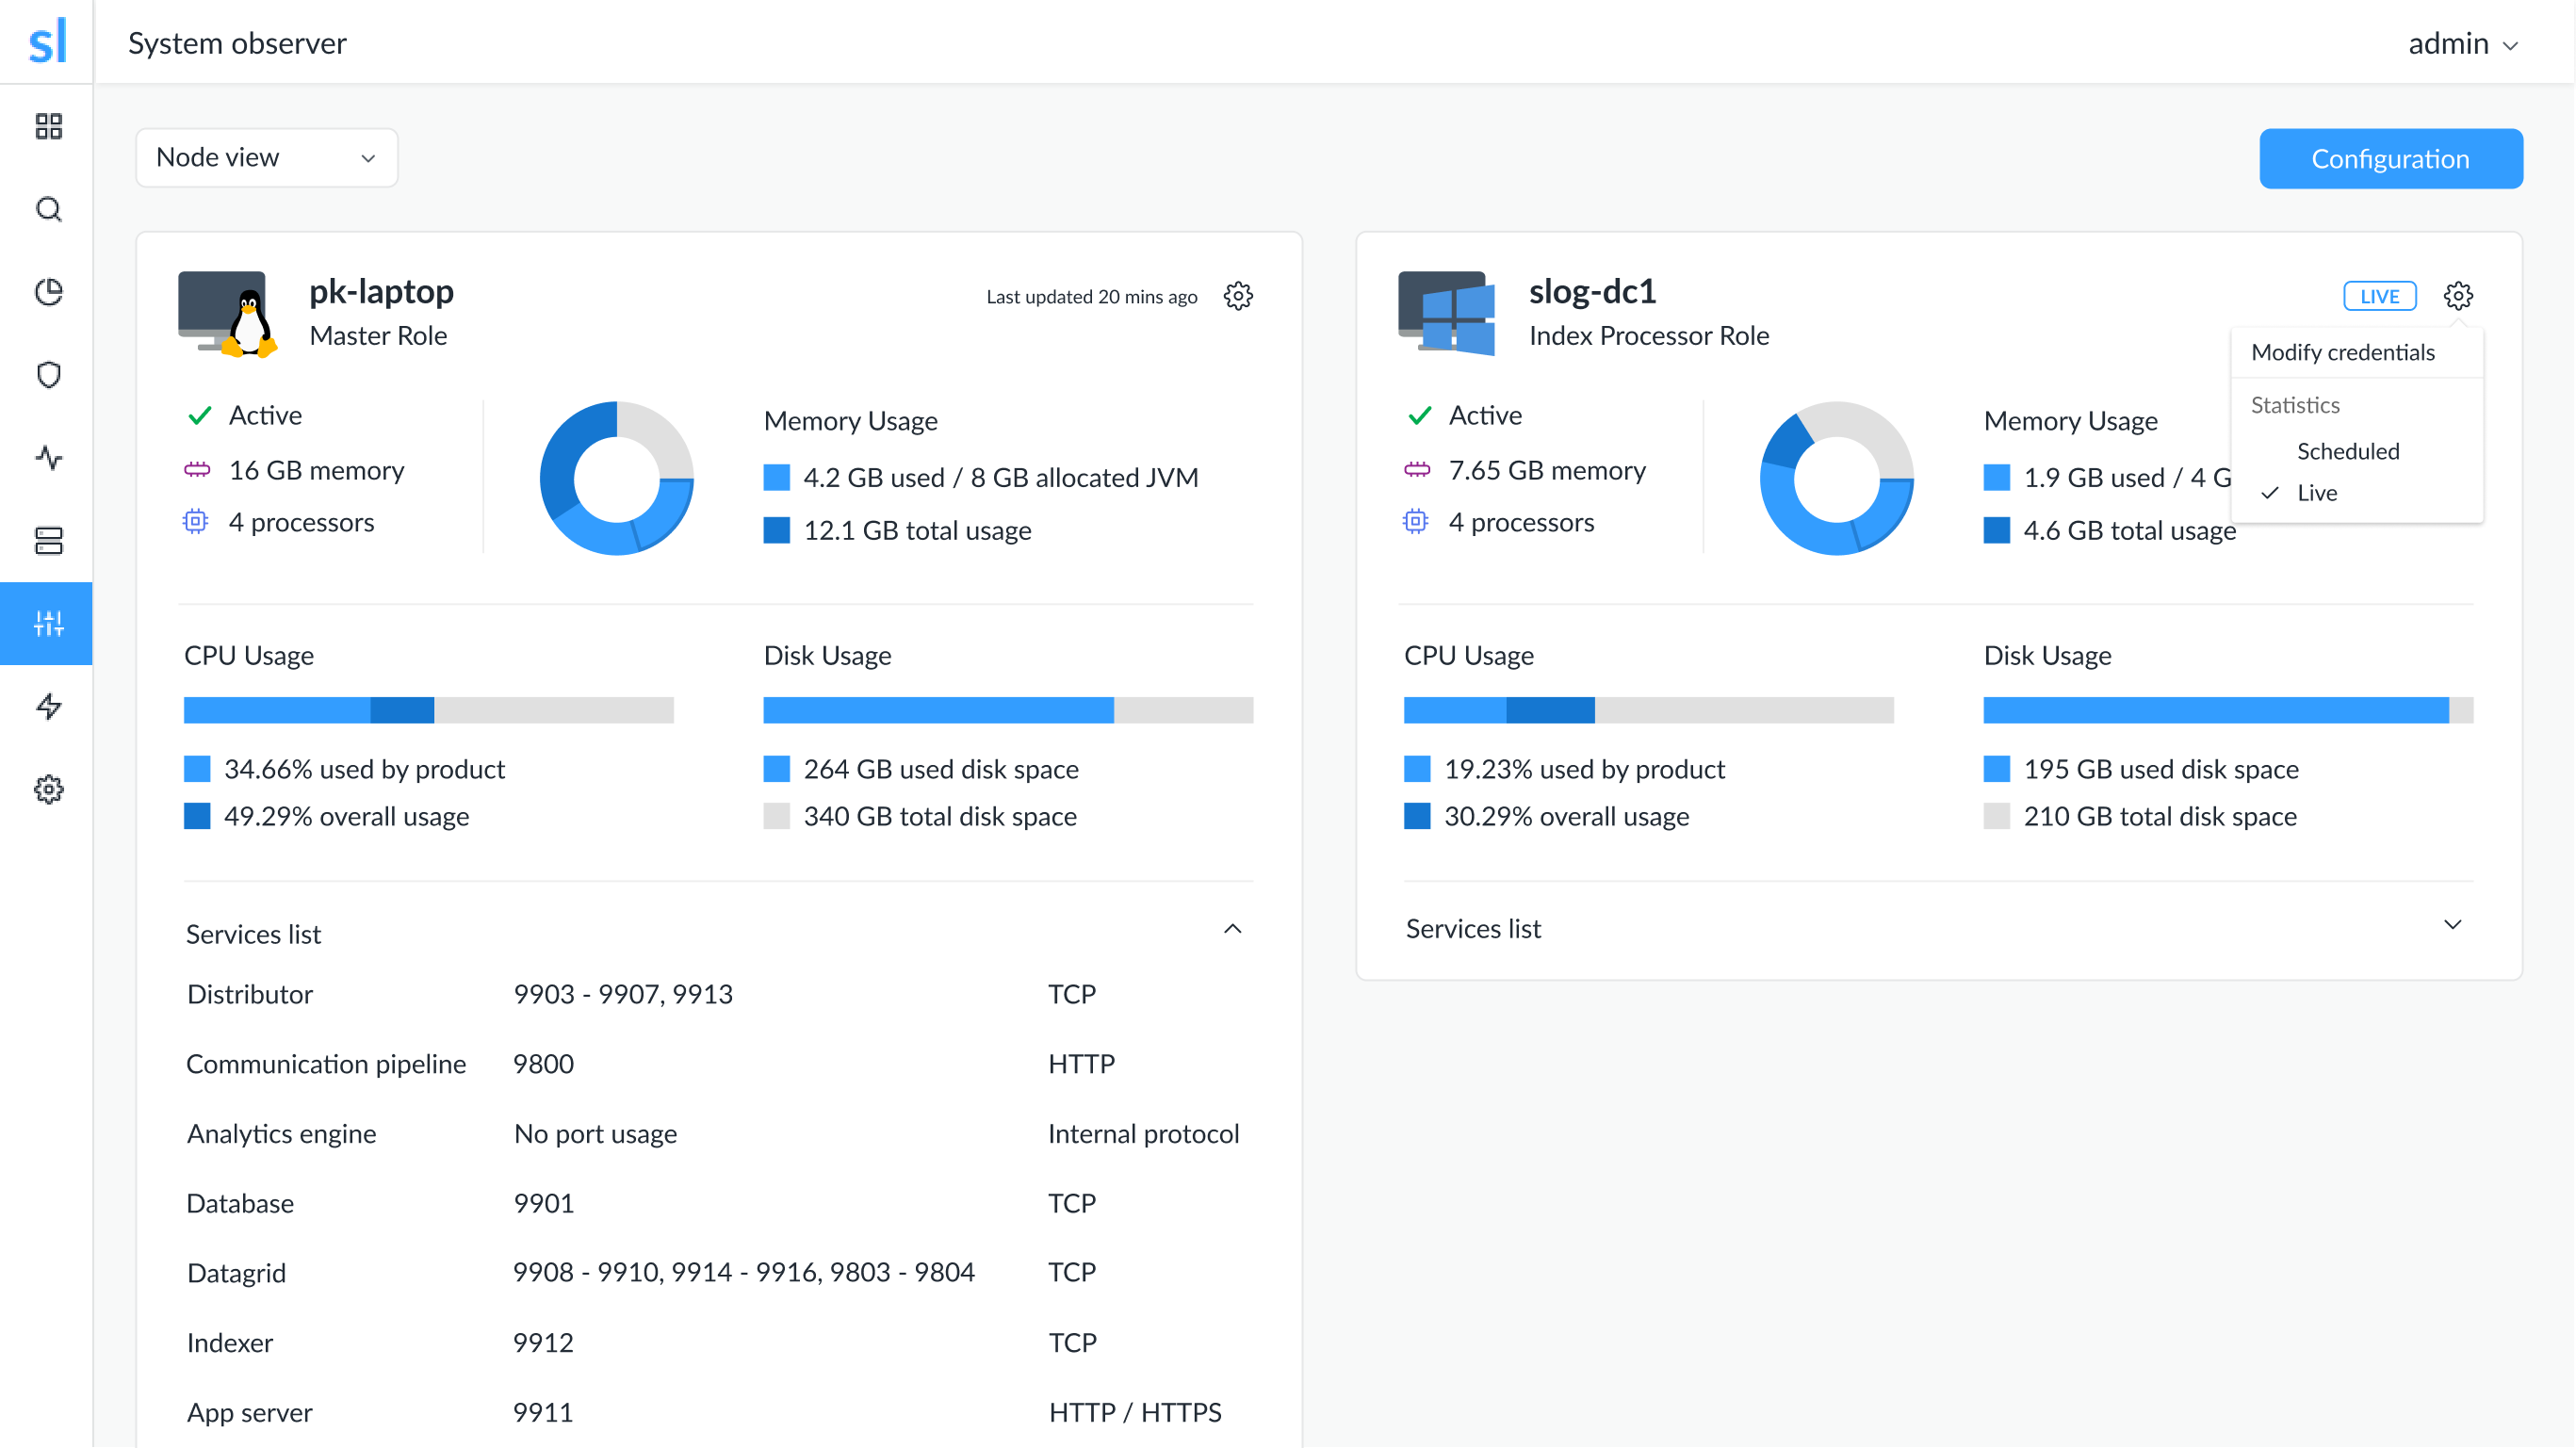
Task: Select Live statistics mode
Action: 2318,492
